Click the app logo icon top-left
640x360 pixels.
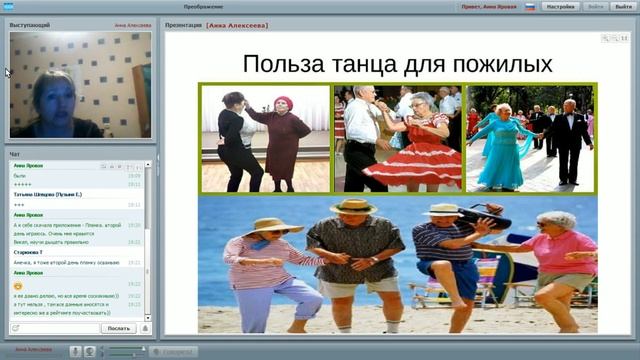8,7
